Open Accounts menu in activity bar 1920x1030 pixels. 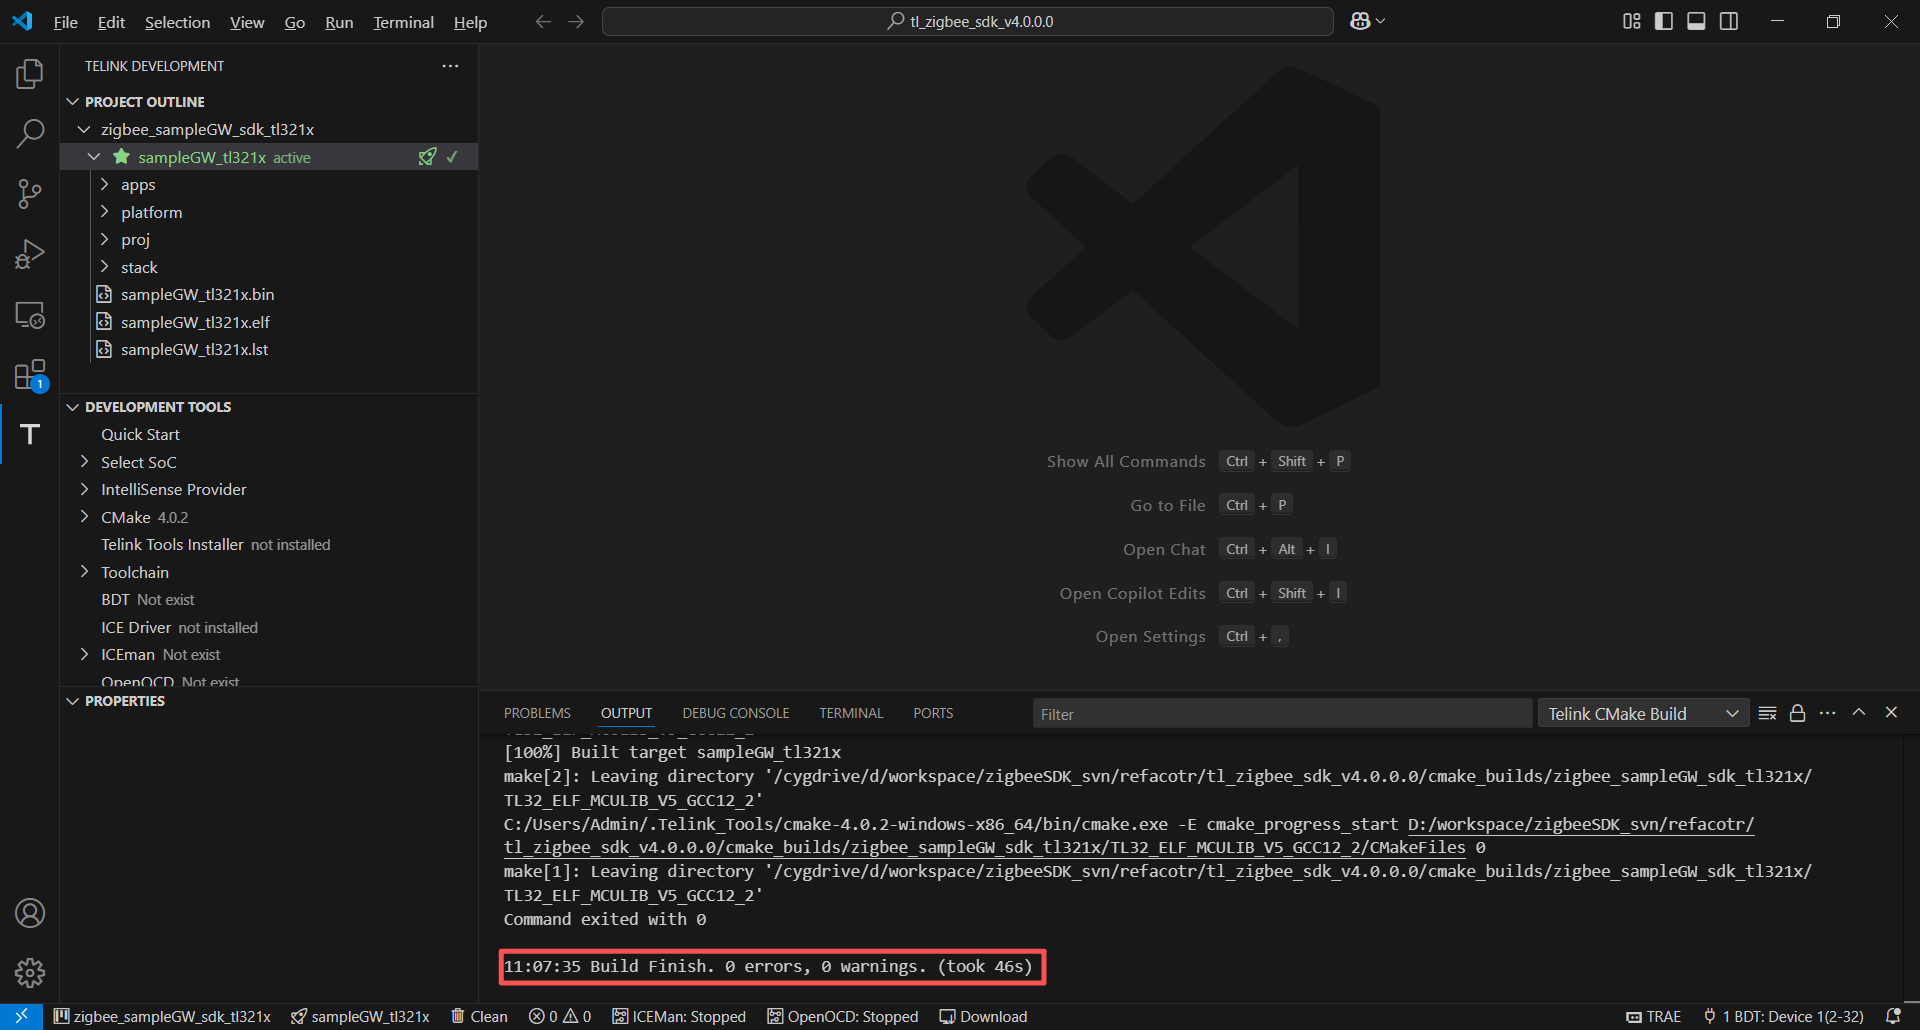pyautogui.click(x=30, y=913)
